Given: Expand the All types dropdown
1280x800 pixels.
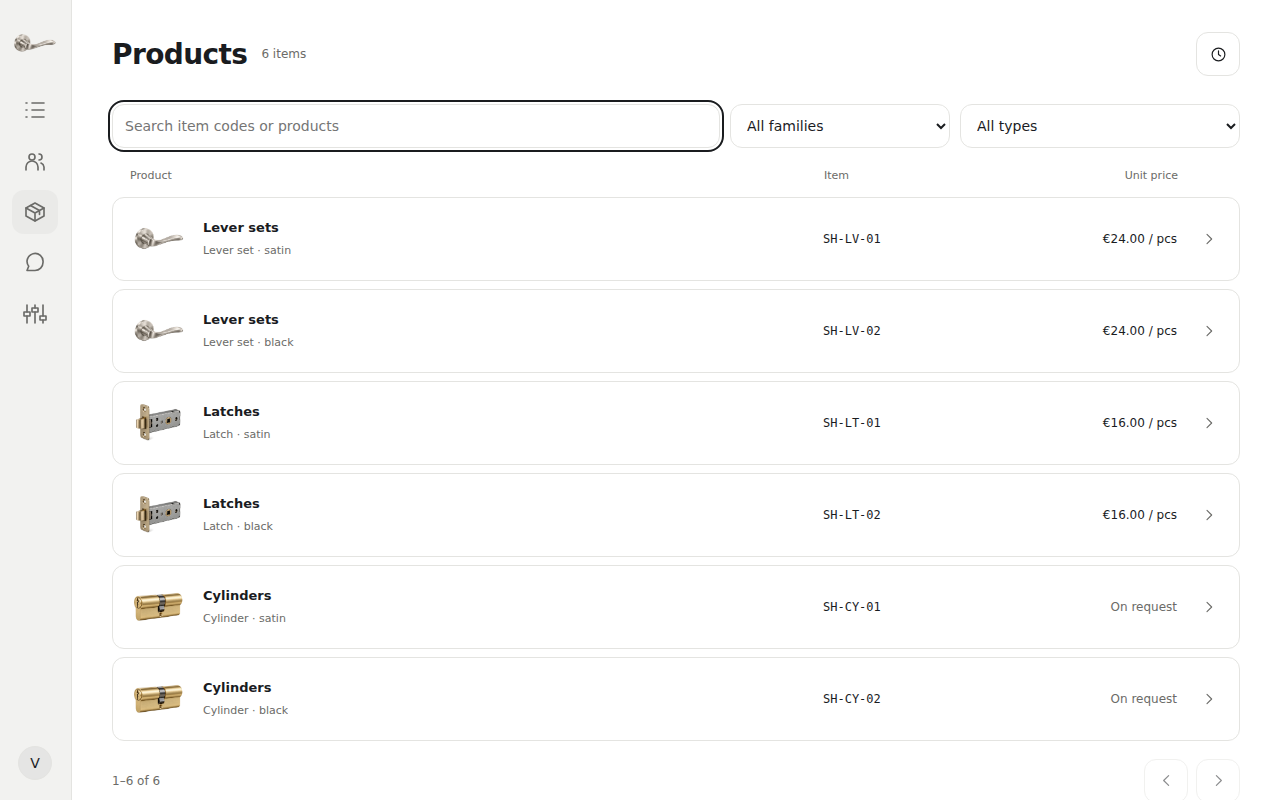Looking at the screenshot, I should coord(1100,126).
